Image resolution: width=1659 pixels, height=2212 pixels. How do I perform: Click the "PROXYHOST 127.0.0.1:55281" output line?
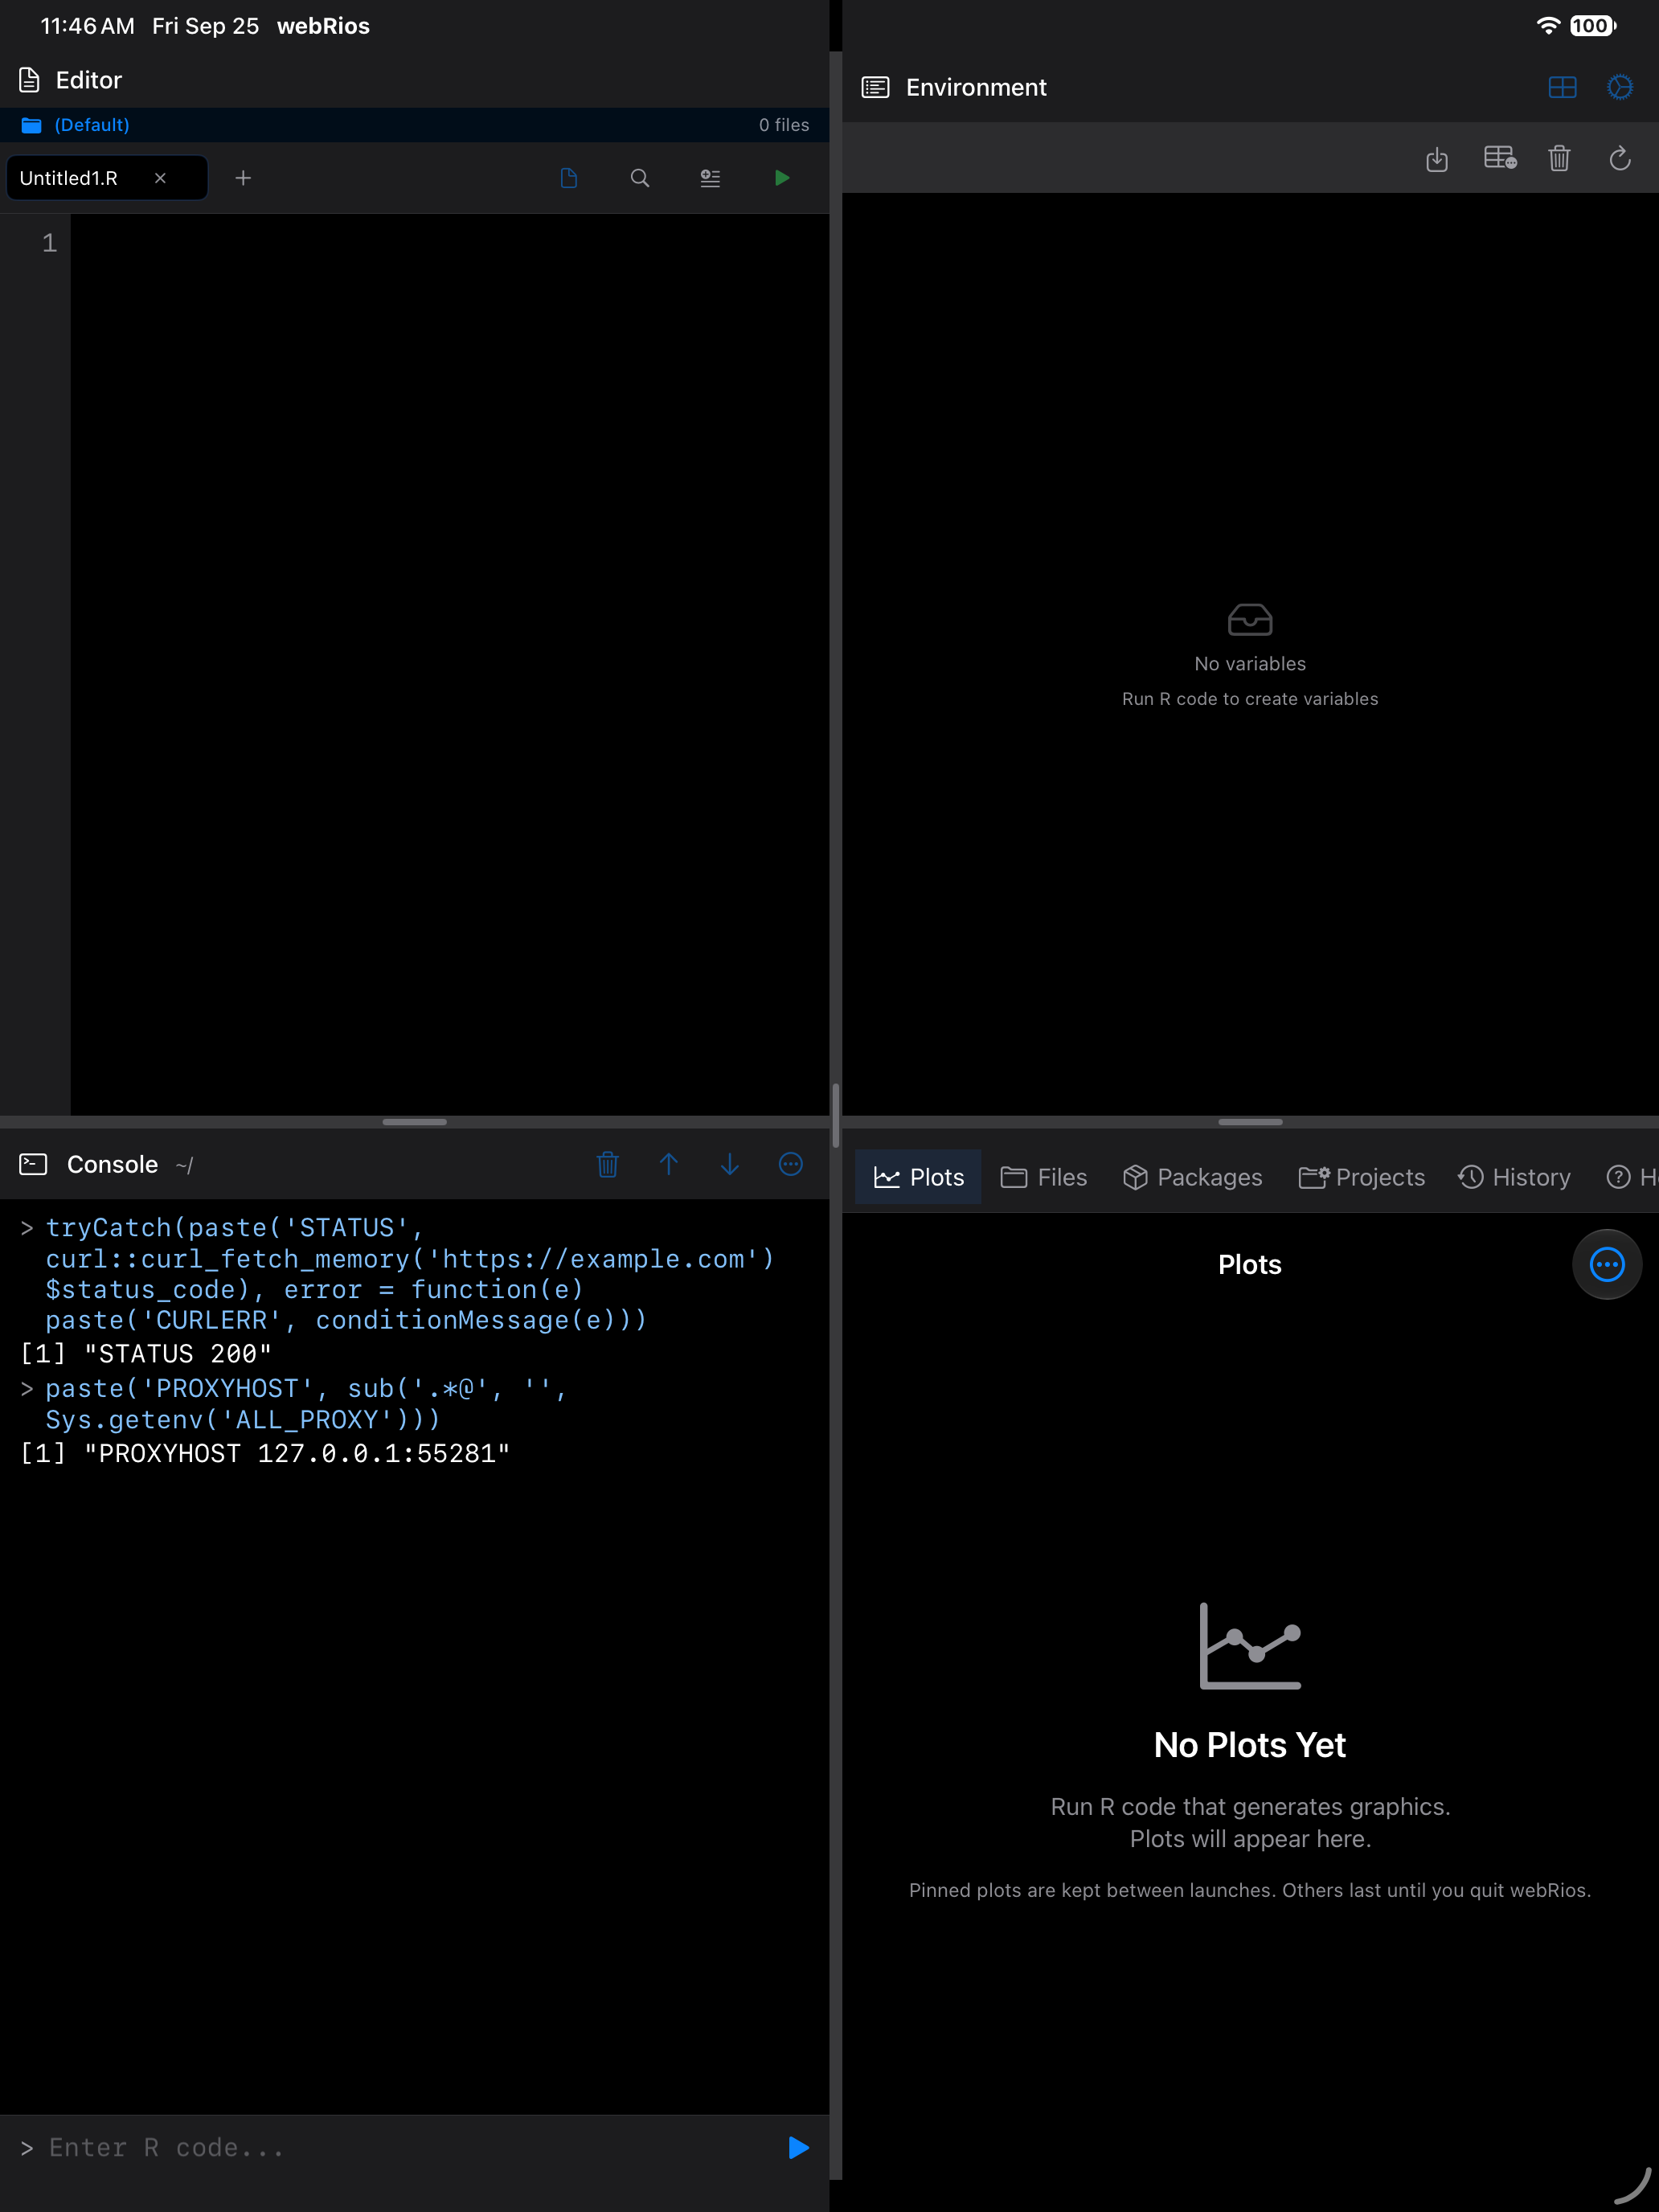265,1453
